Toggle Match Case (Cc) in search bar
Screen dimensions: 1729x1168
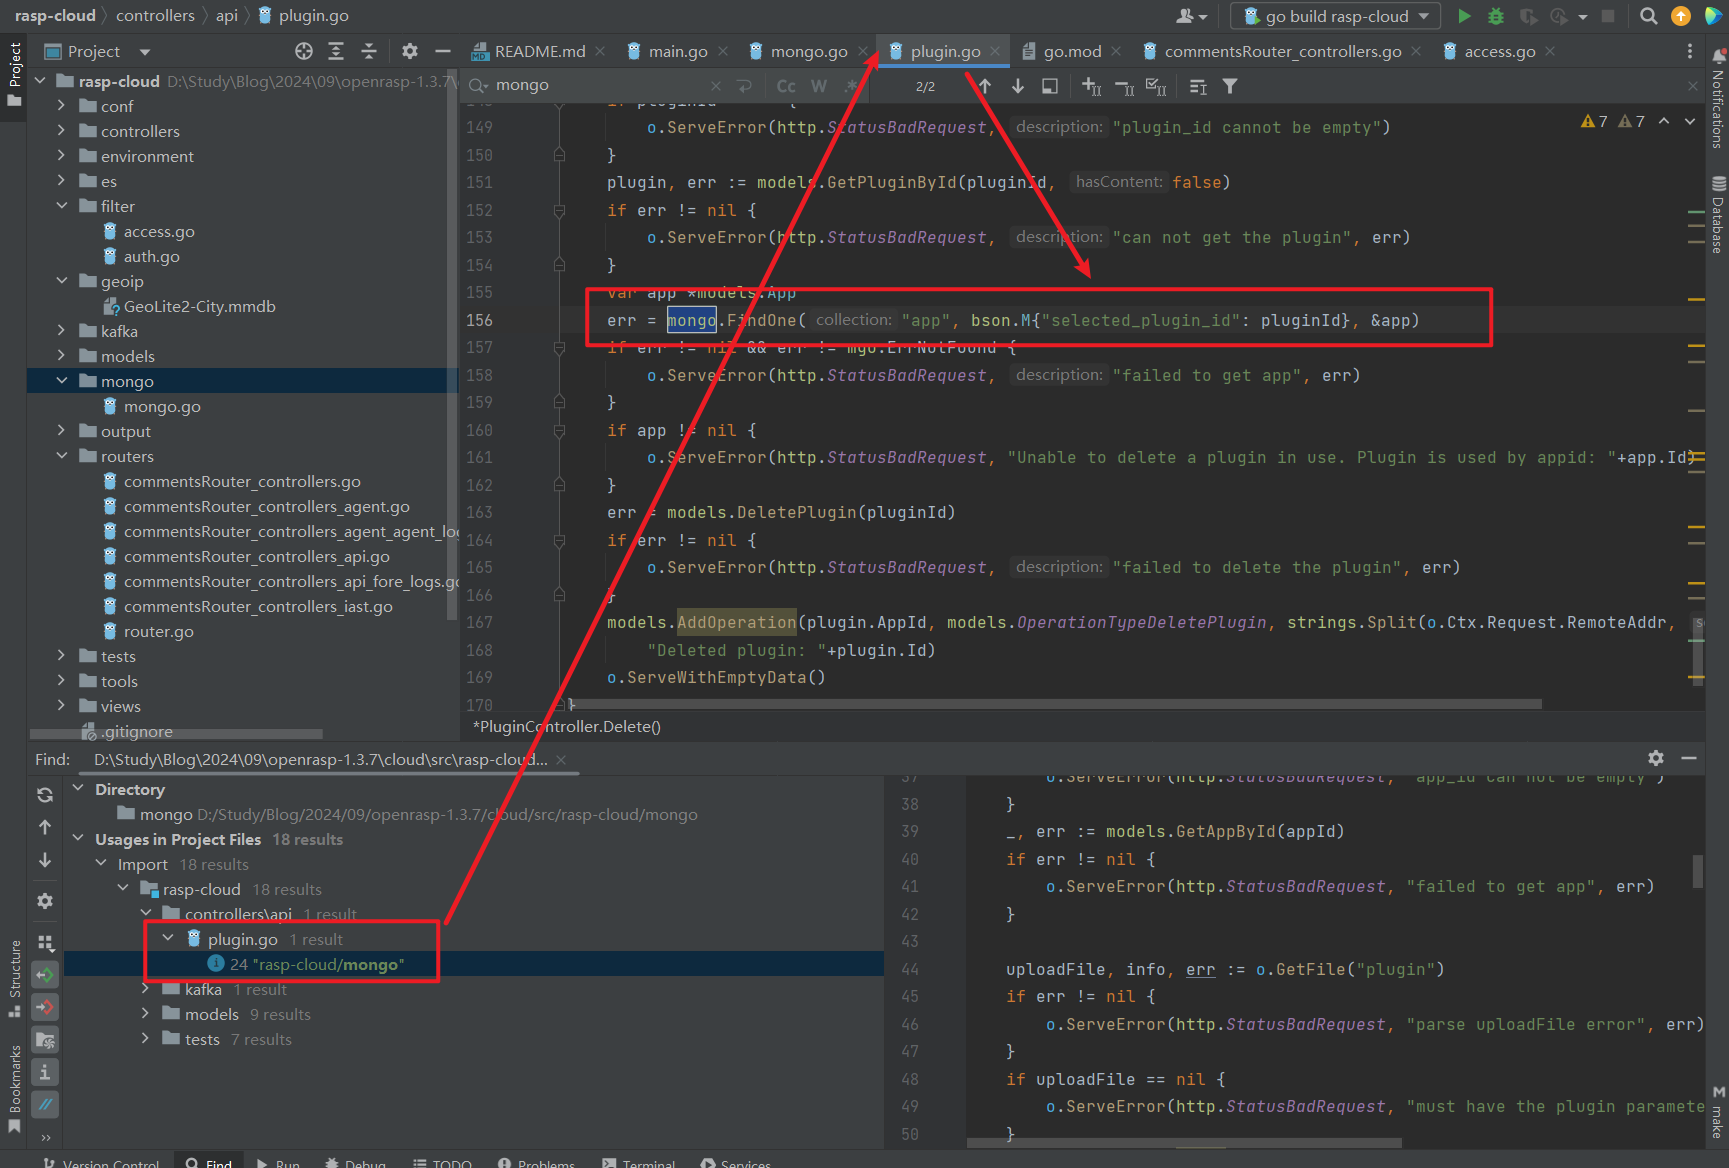(x=786, y=86)
